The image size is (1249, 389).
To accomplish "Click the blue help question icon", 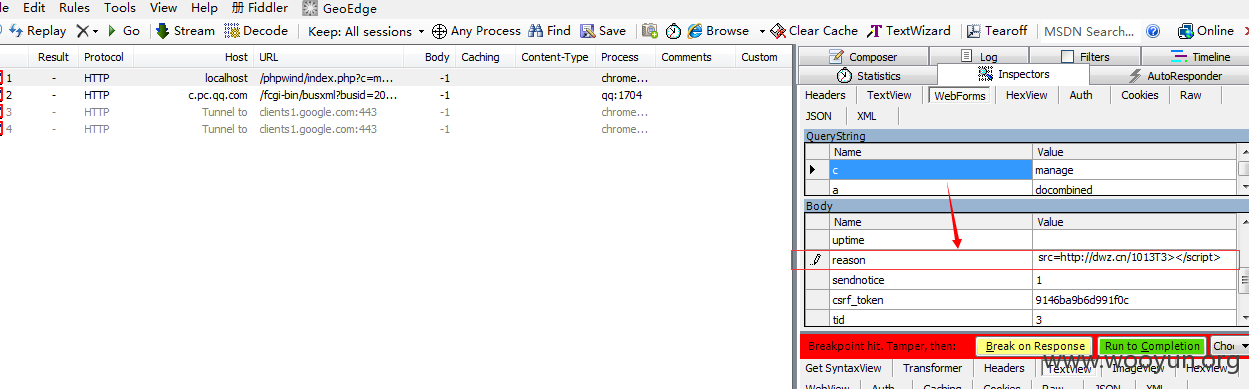I will 1153,31.
